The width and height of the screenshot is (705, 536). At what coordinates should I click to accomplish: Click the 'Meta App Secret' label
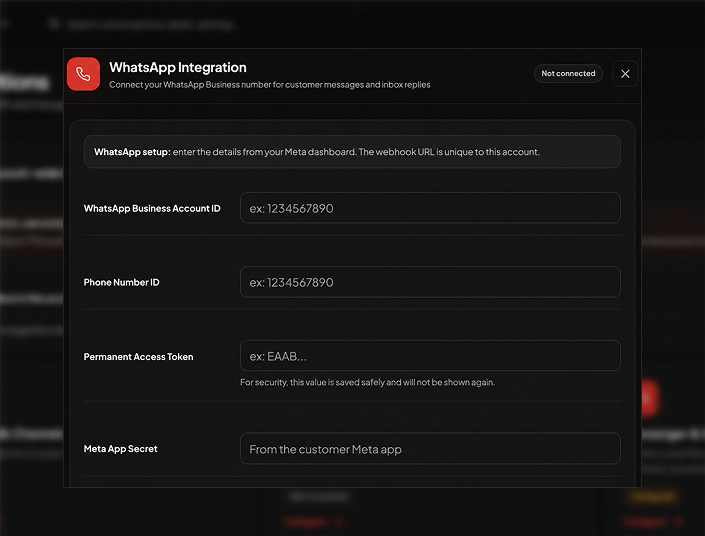pos(120,449)
